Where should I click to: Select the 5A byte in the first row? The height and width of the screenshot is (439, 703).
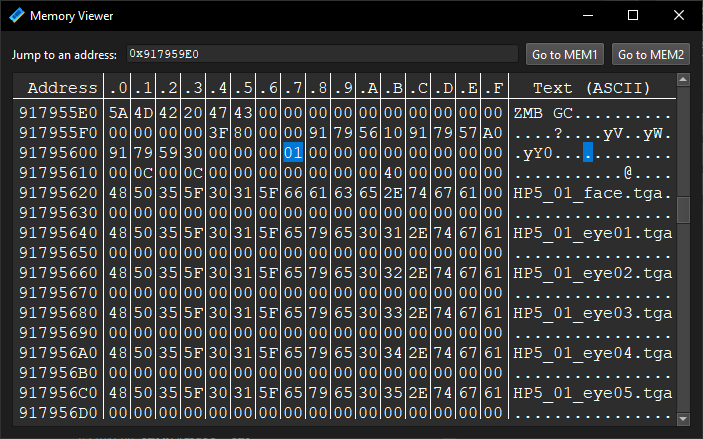tap(118, 113)
